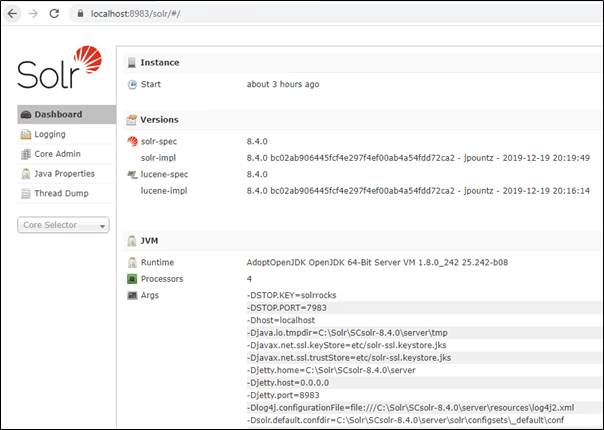The width and height of the screenshot is (604, 430).
Task: Click the JVM section heading
Action: pos(149,241)
